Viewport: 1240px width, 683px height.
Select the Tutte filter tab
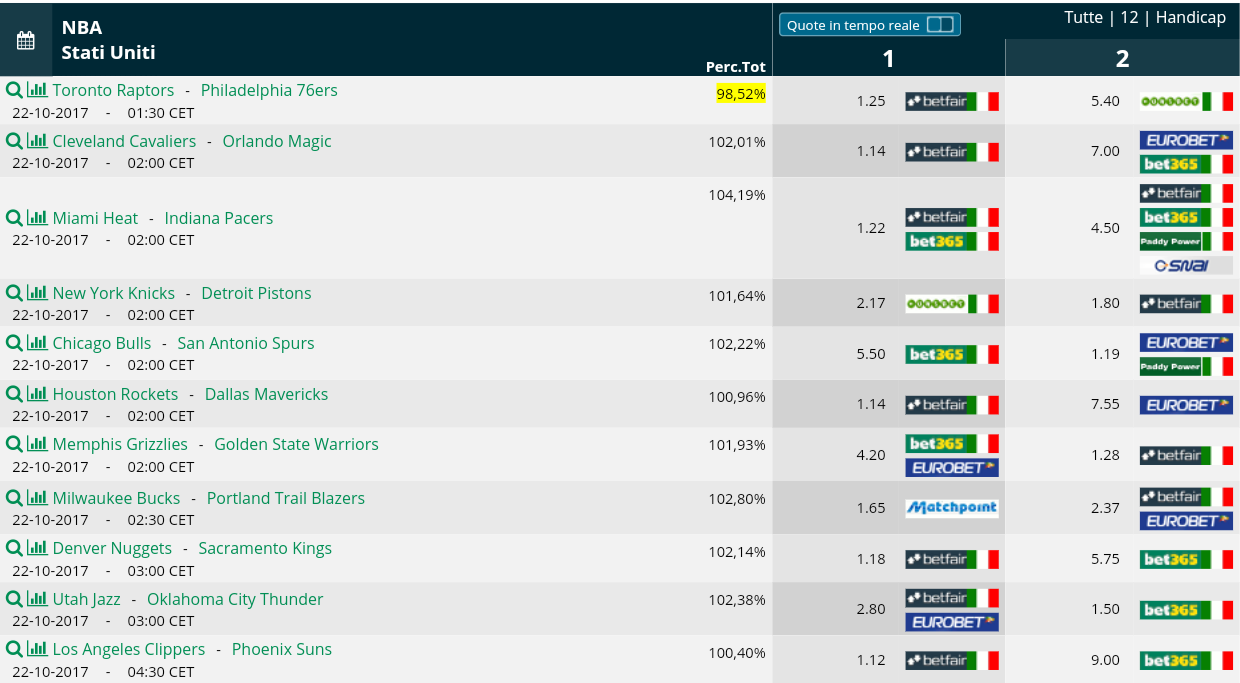pyautogui.click(x=1083, y=18)
